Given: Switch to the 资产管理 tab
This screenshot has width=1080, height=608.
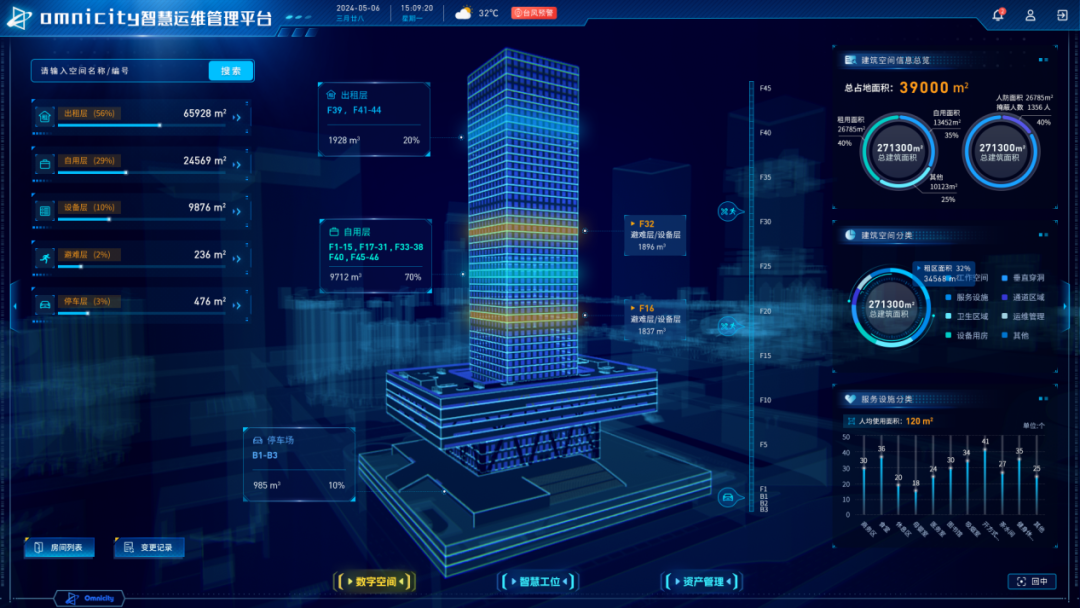Looking at the screenshot, I should pos(700,582).
